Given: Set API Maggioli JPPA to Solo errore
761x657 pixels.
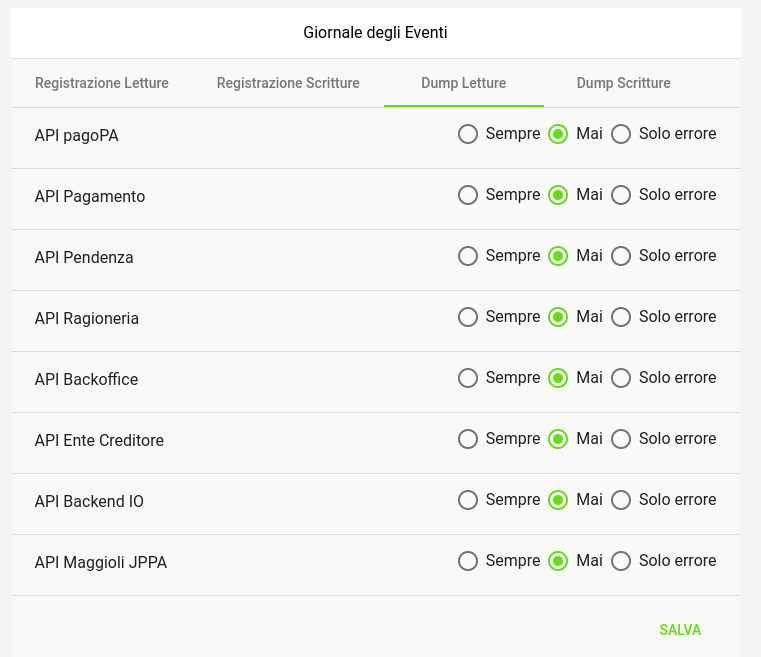Looking at the screenshot, I should pos(621,561).
